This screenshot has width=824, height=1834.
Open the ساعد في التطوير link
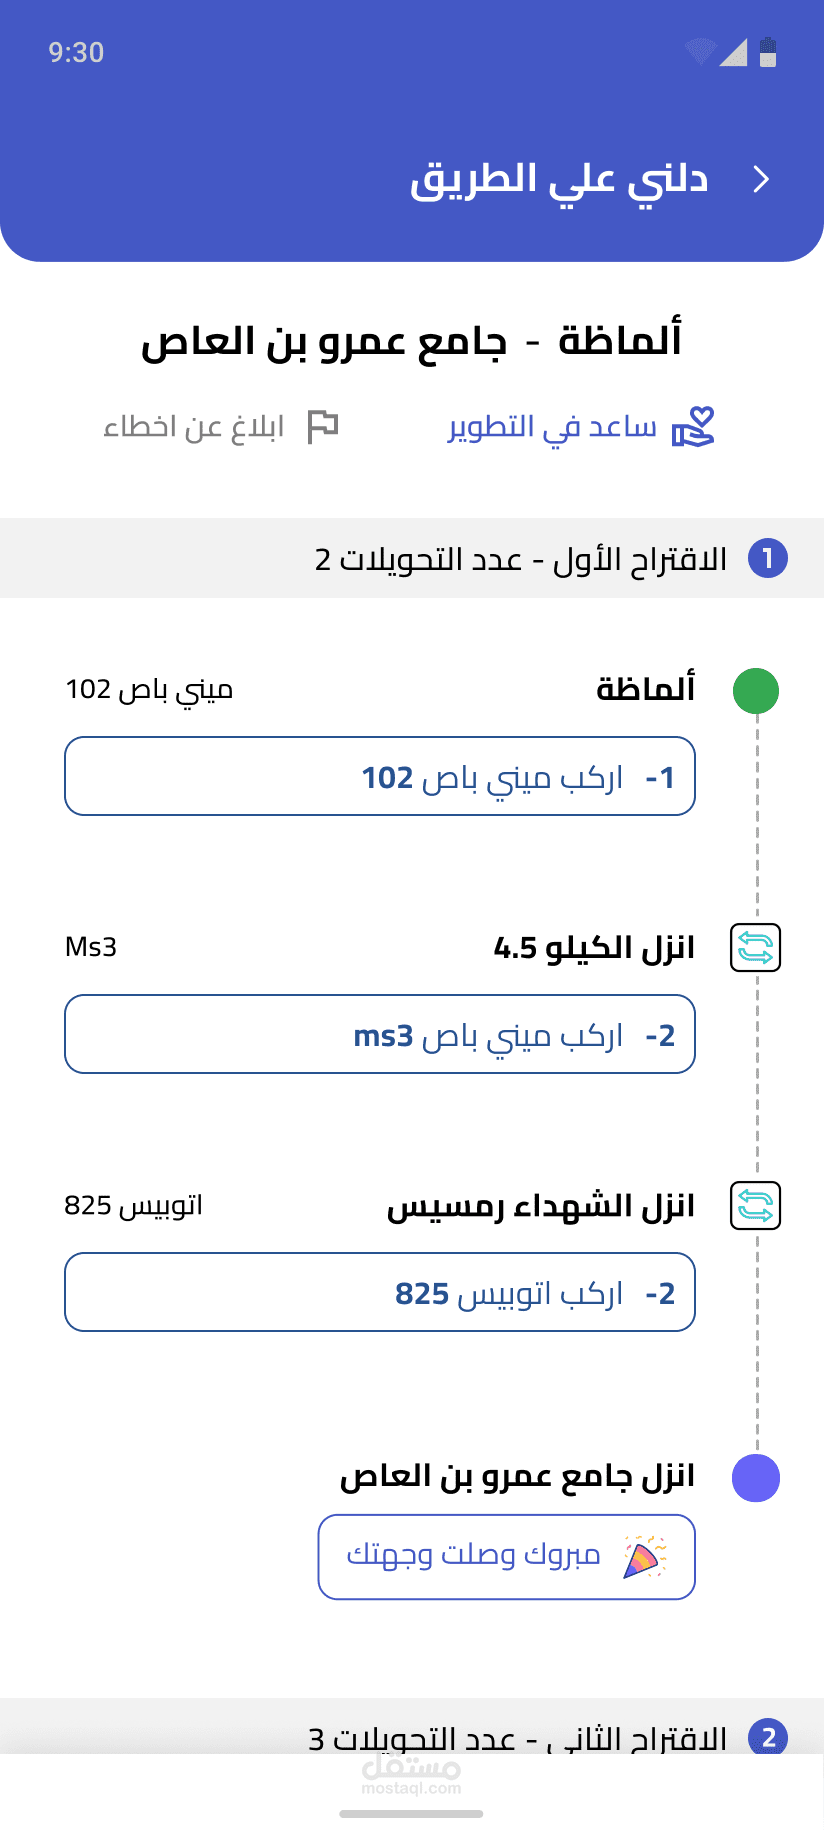[552, 427]
